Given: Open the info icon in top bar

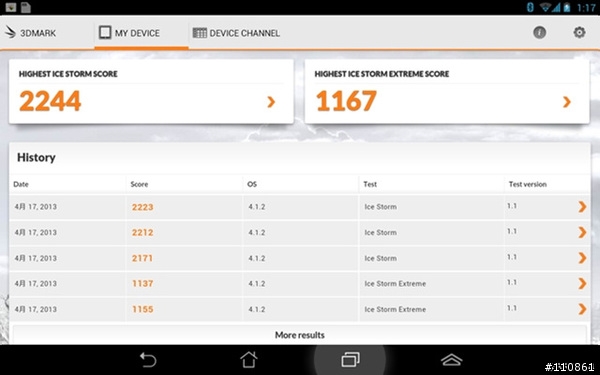Looking at the screenshot, I should pyautogui.click(x=540, y=33).
